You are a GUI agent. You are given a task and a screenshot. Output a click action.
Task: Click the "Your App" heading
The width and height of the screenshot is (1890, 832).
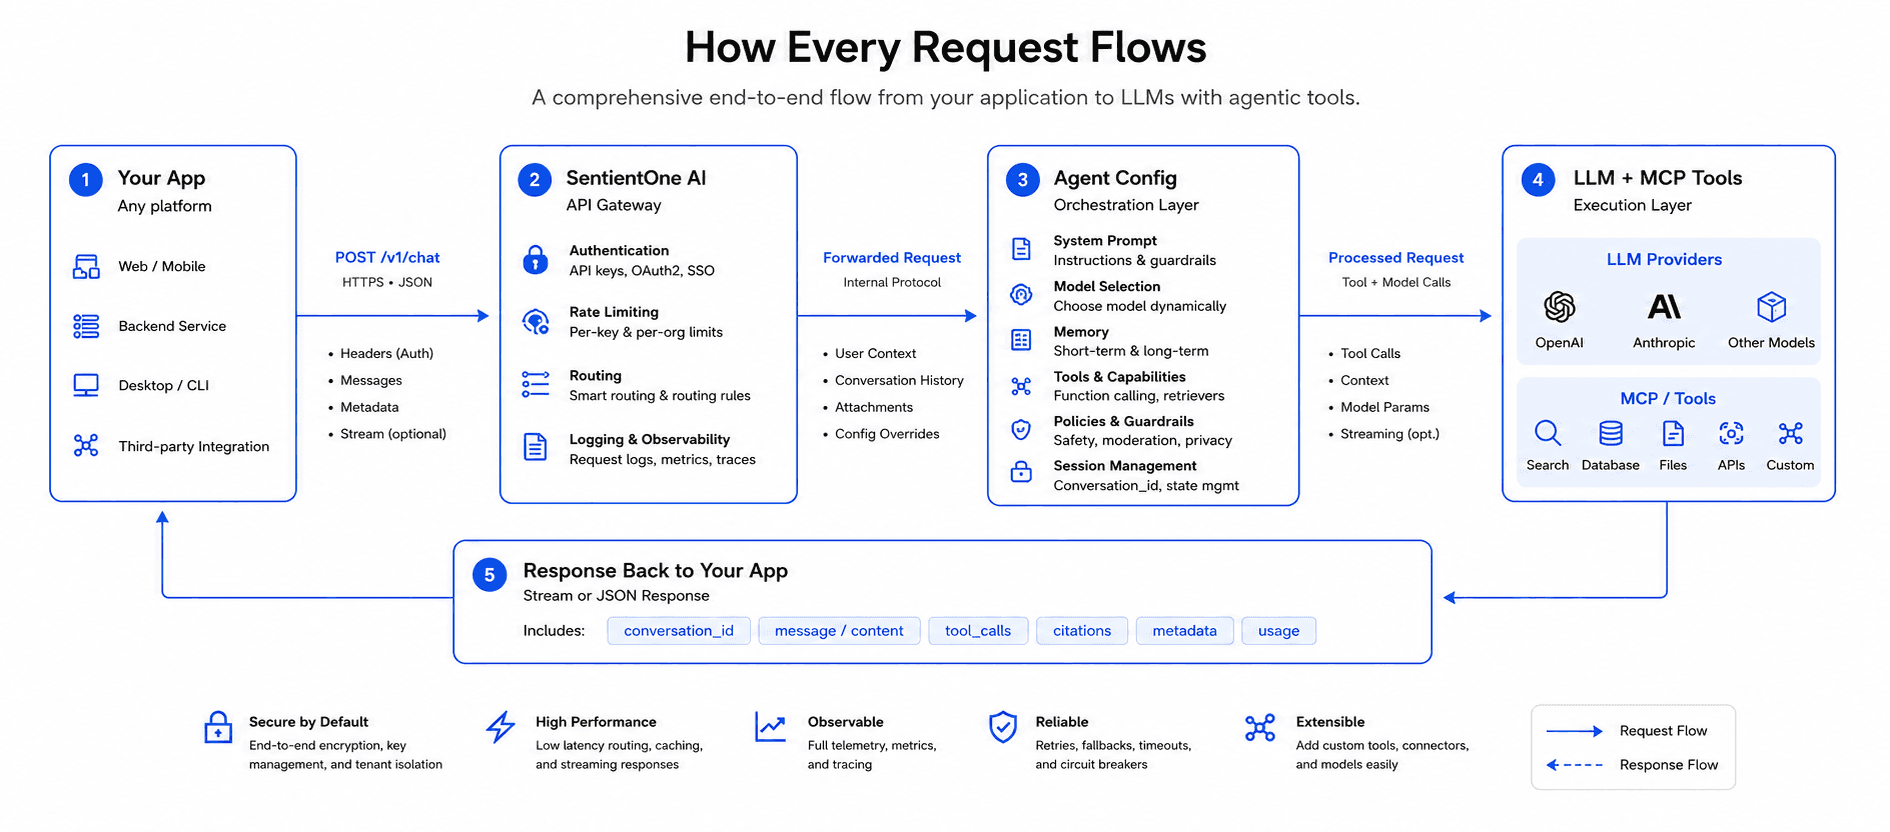coord(161,178)
